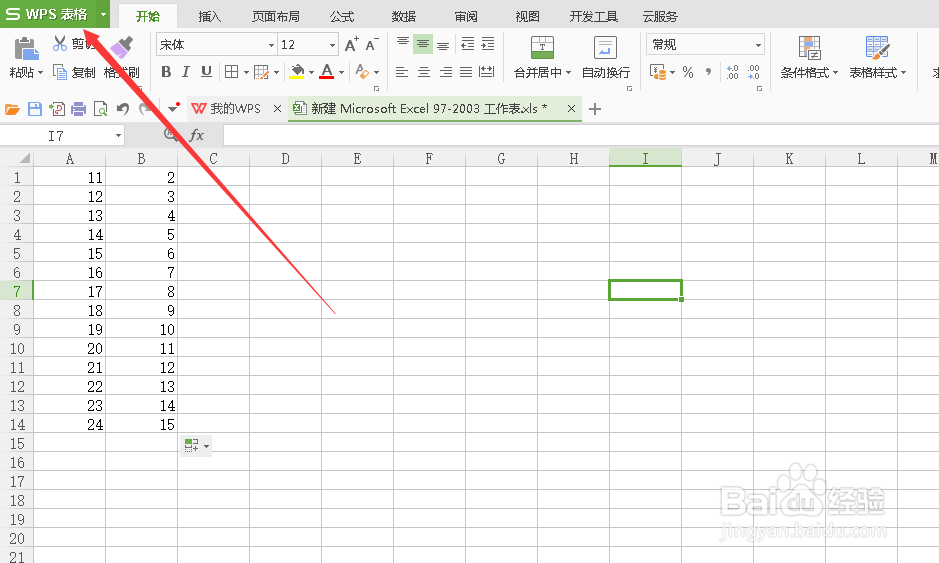This screenshot has width=939, height=563.
Task: Open the number format dropdown showing 常规
Action: 758,45
